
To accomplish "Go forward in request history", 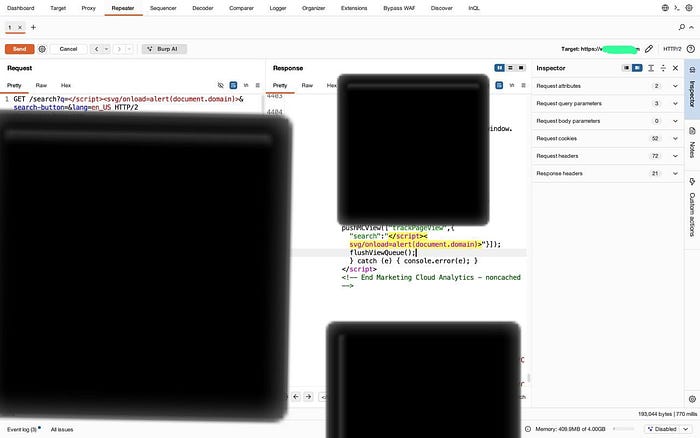I will (x=119, y=49).
